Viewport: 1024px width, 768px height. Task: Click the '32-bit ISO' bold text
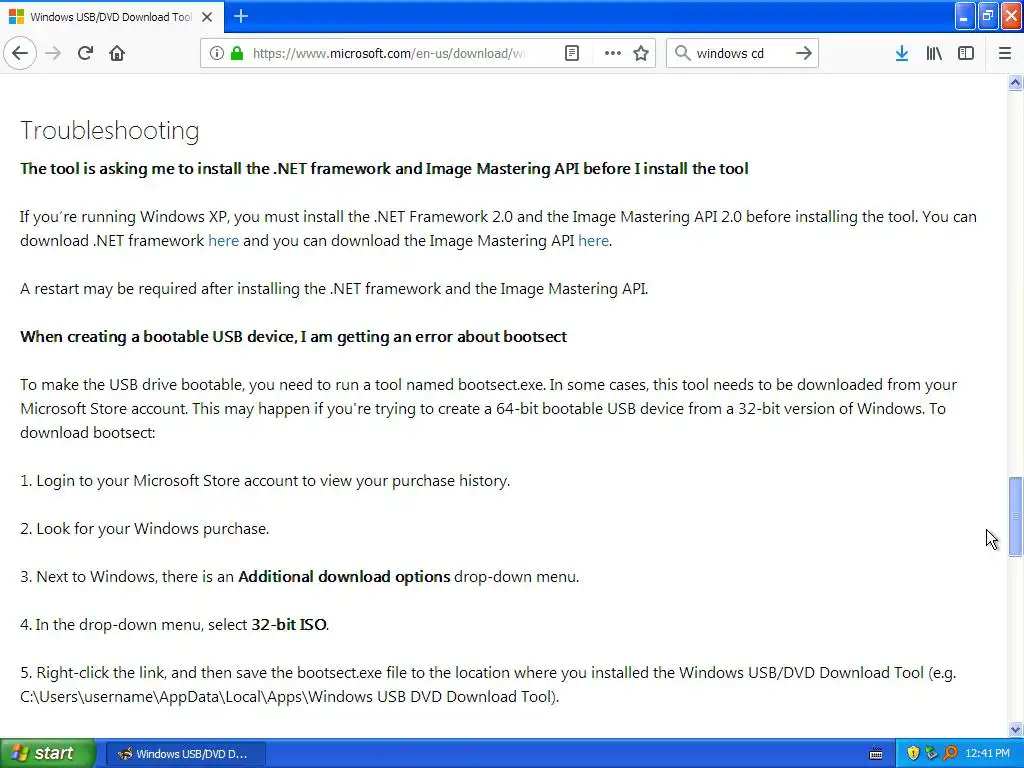[289, 625]
